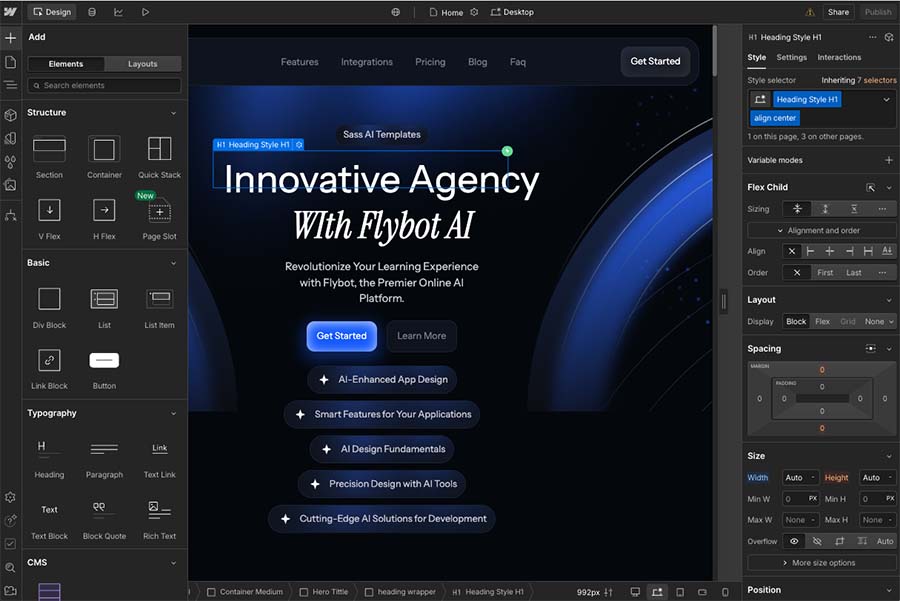This screenshot has height=601, width=900.
Task: Click the Learn More button on canvas
Action: click(x=421, y=336)
